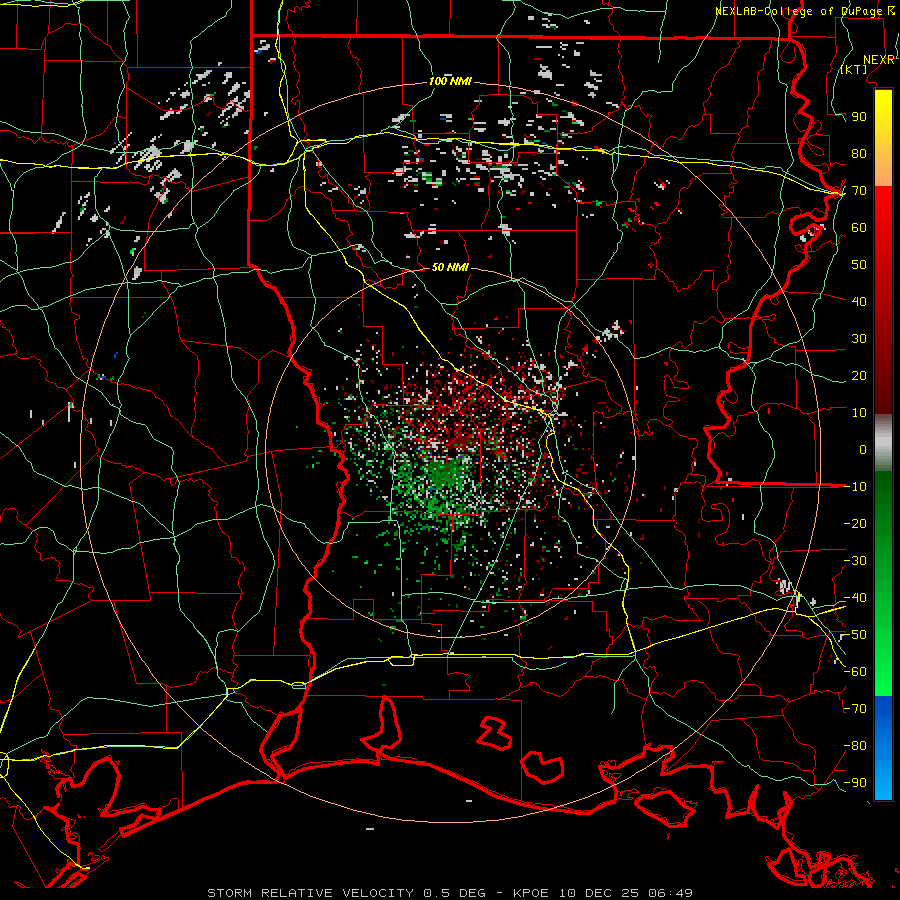Click the 40 value on velocity scale
Viewport: 900px width, 900px height.
click(x=859, y=301)
